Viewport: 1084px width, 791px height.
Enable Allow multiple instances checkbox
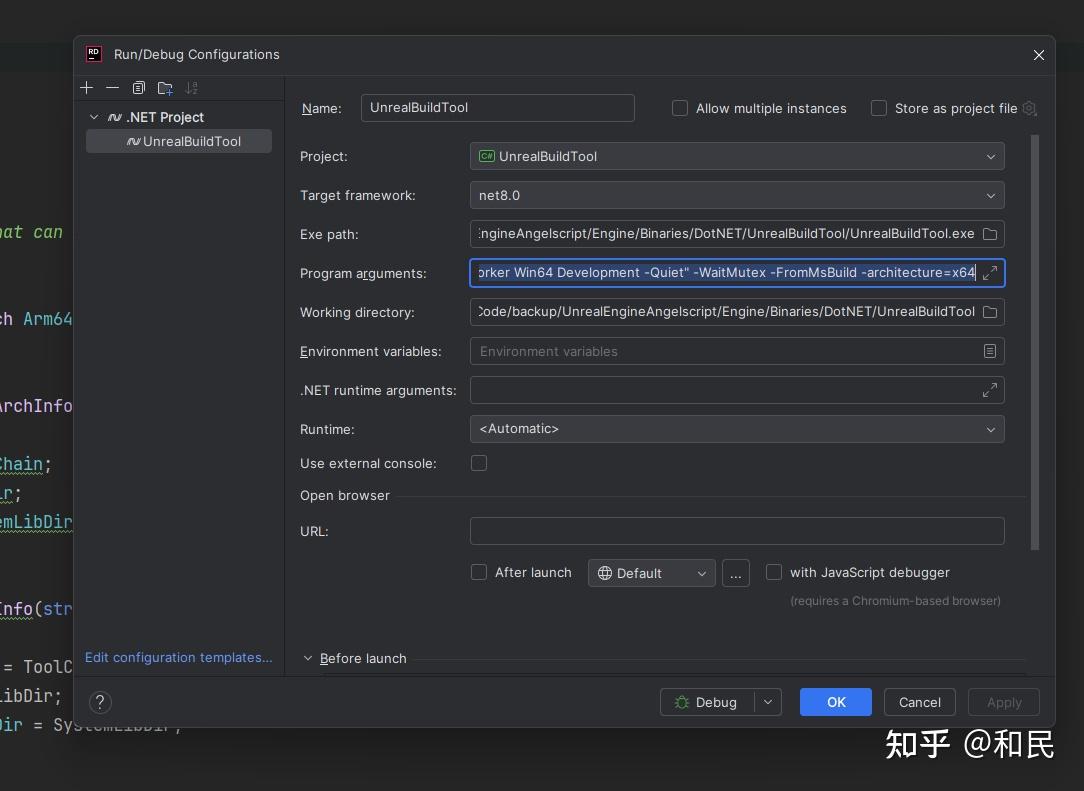click(x=680, y=108)
